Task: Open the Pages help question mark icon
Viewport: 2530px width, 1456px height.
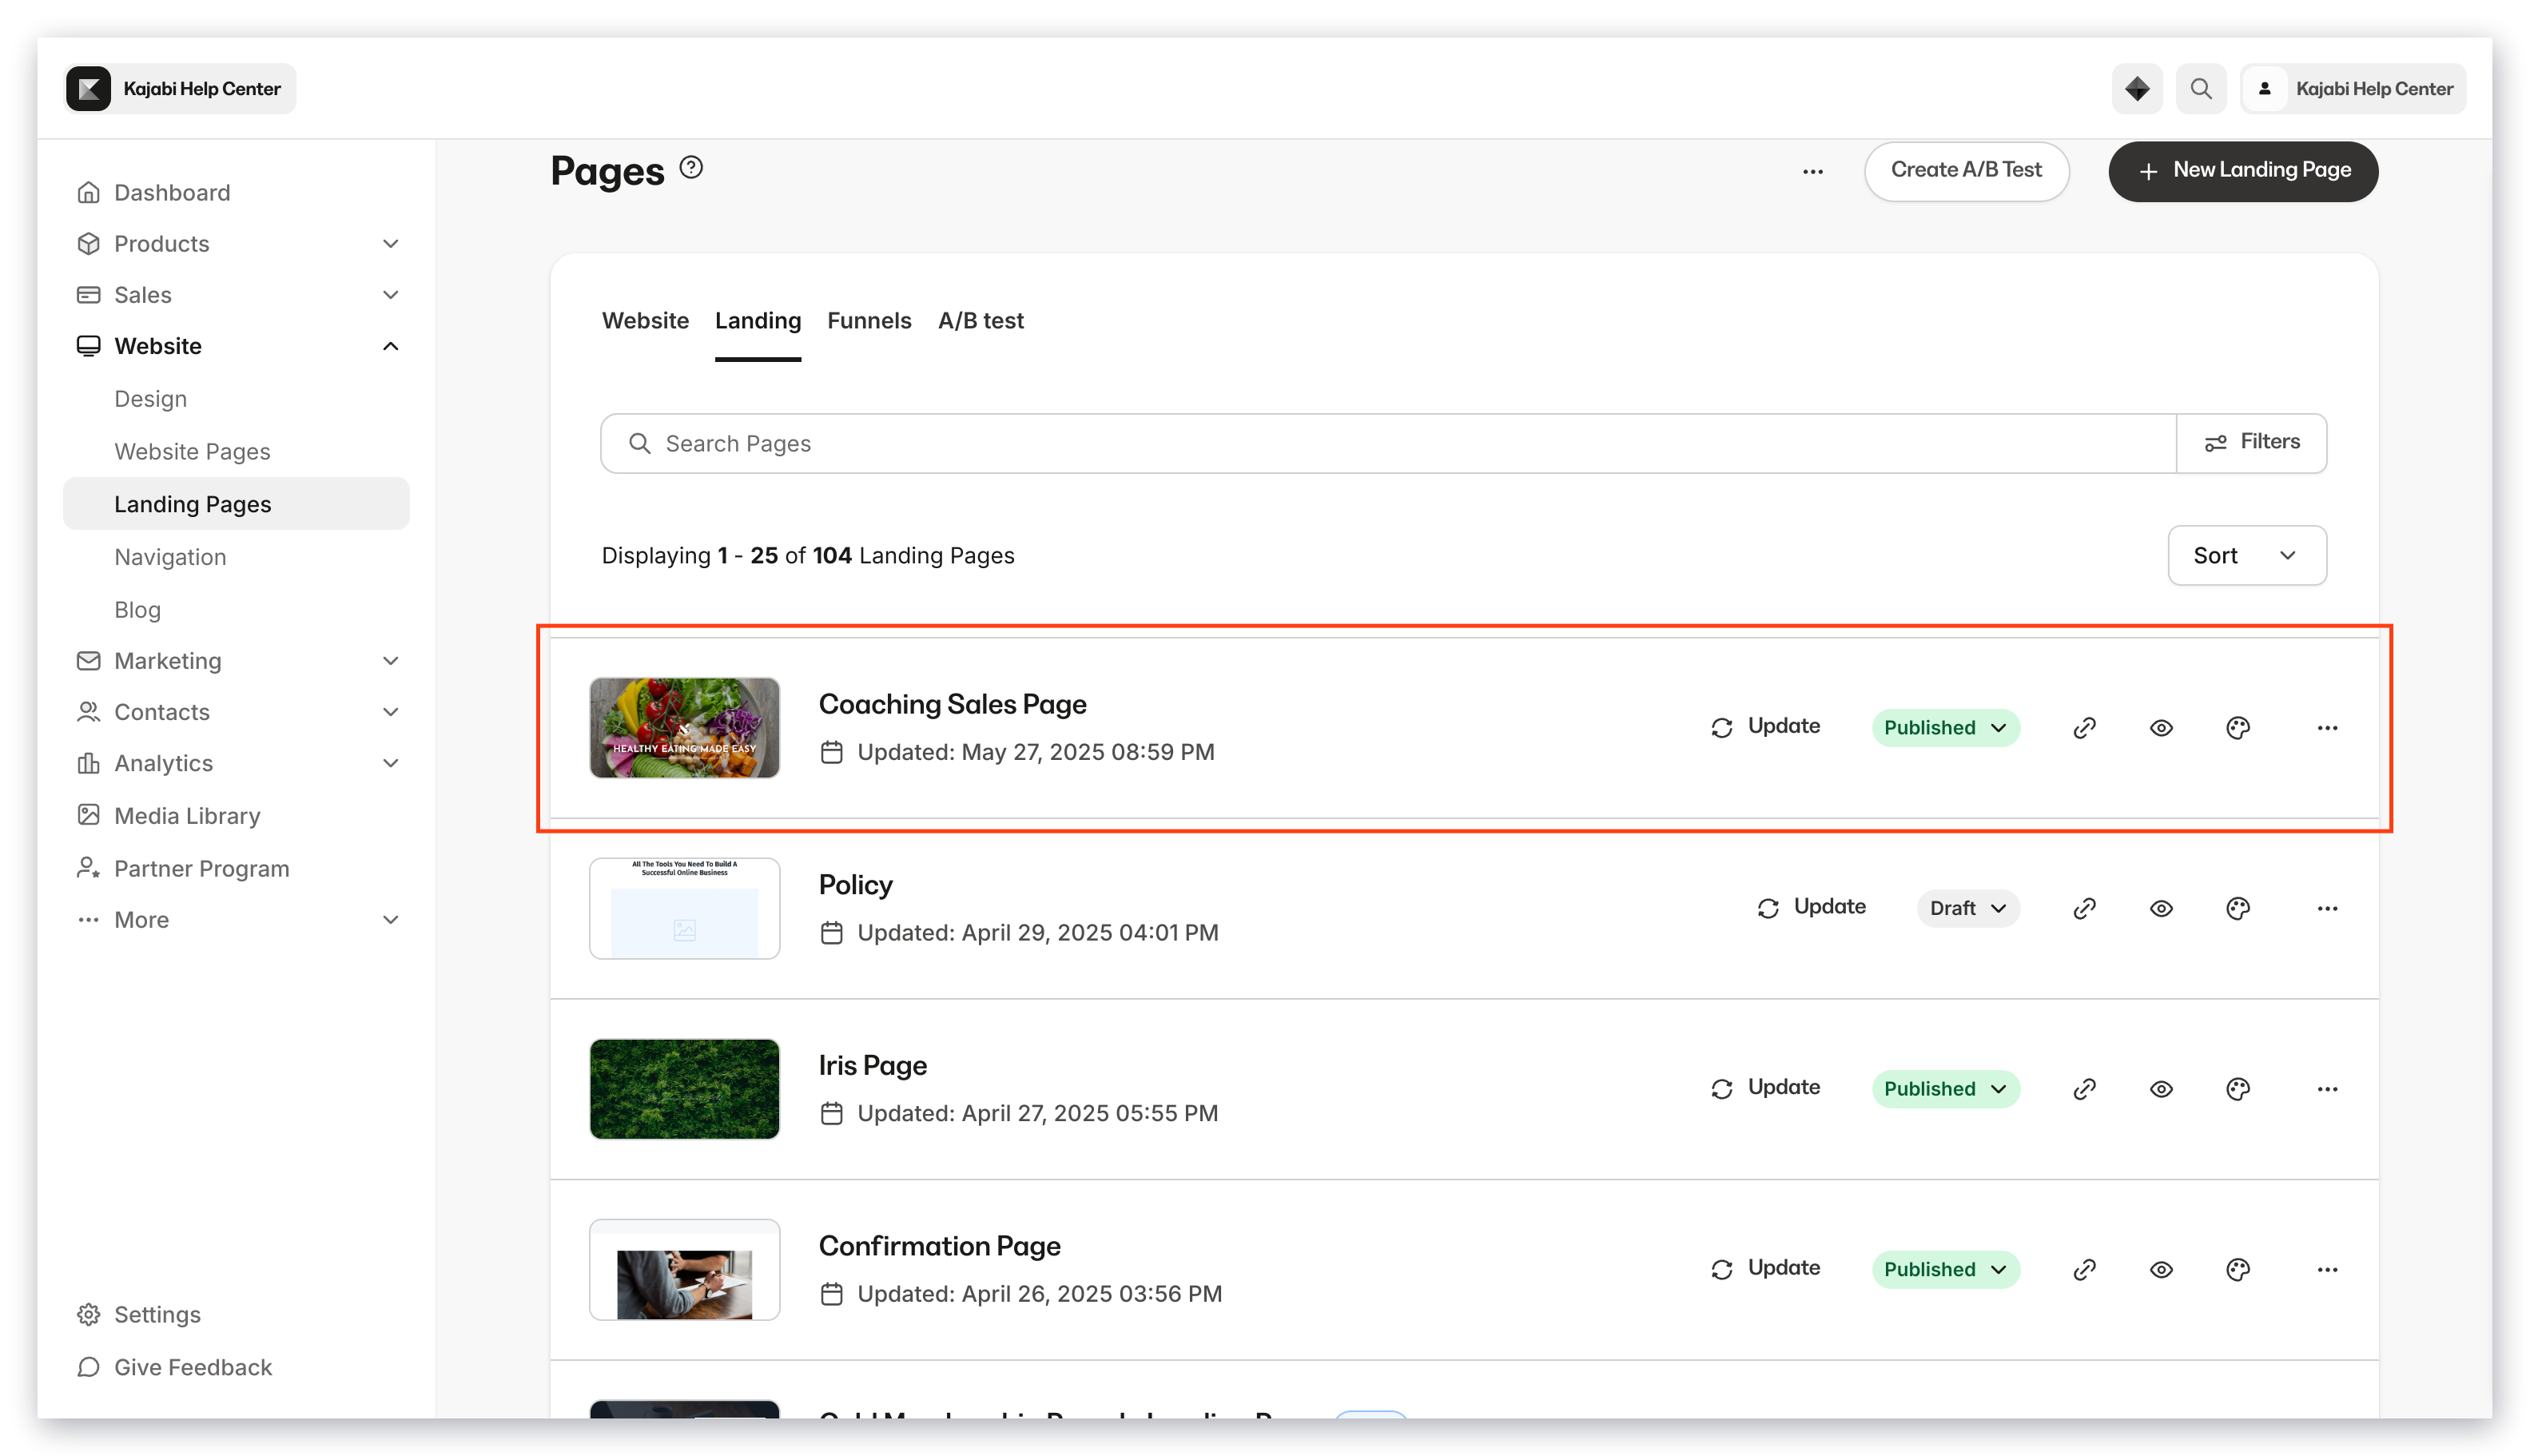Action: (x=691, y=167)
